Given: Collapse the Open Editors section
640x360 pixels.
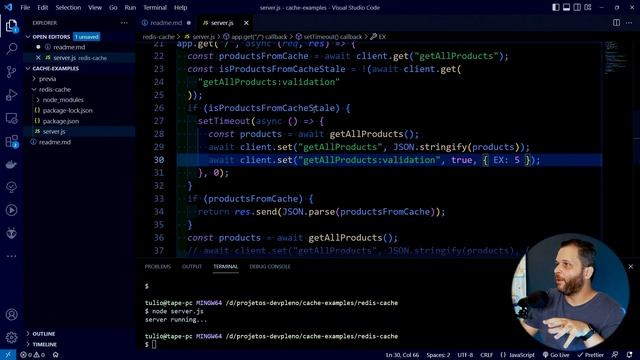Looking at the screenshot, I should click(51, 37).
